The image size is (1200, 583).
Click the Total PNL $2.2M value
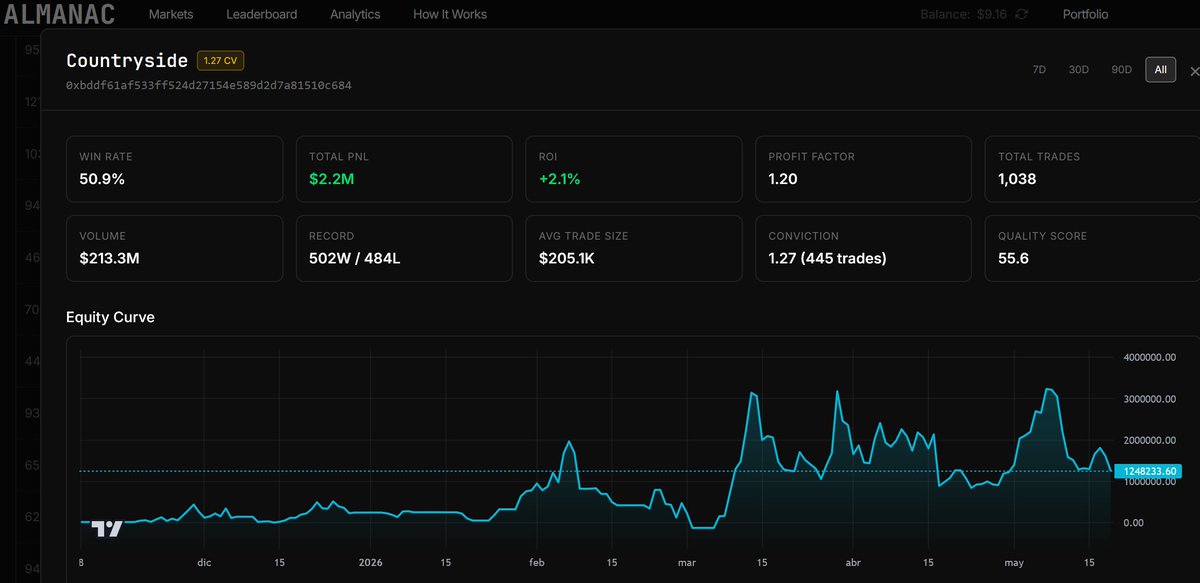pyautogui.click(x=333, y=179)
